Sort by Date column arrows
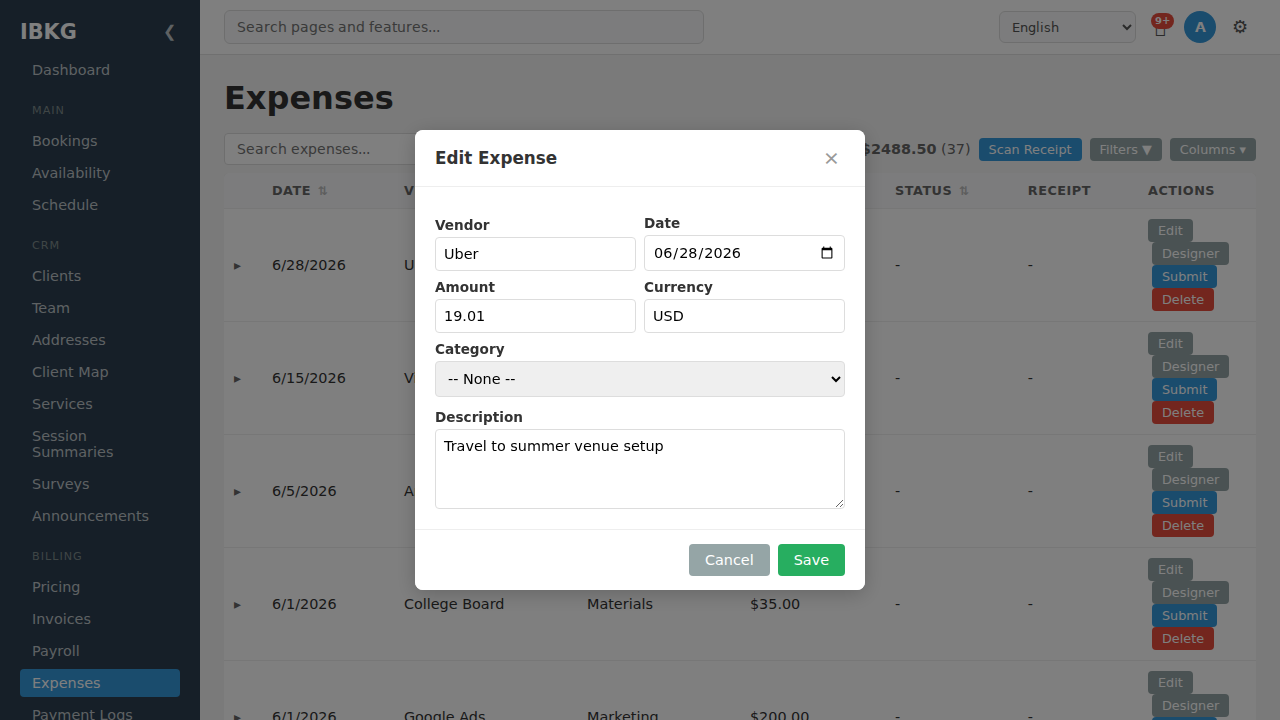The image size is (1280, 720). (x=323, y=191)
